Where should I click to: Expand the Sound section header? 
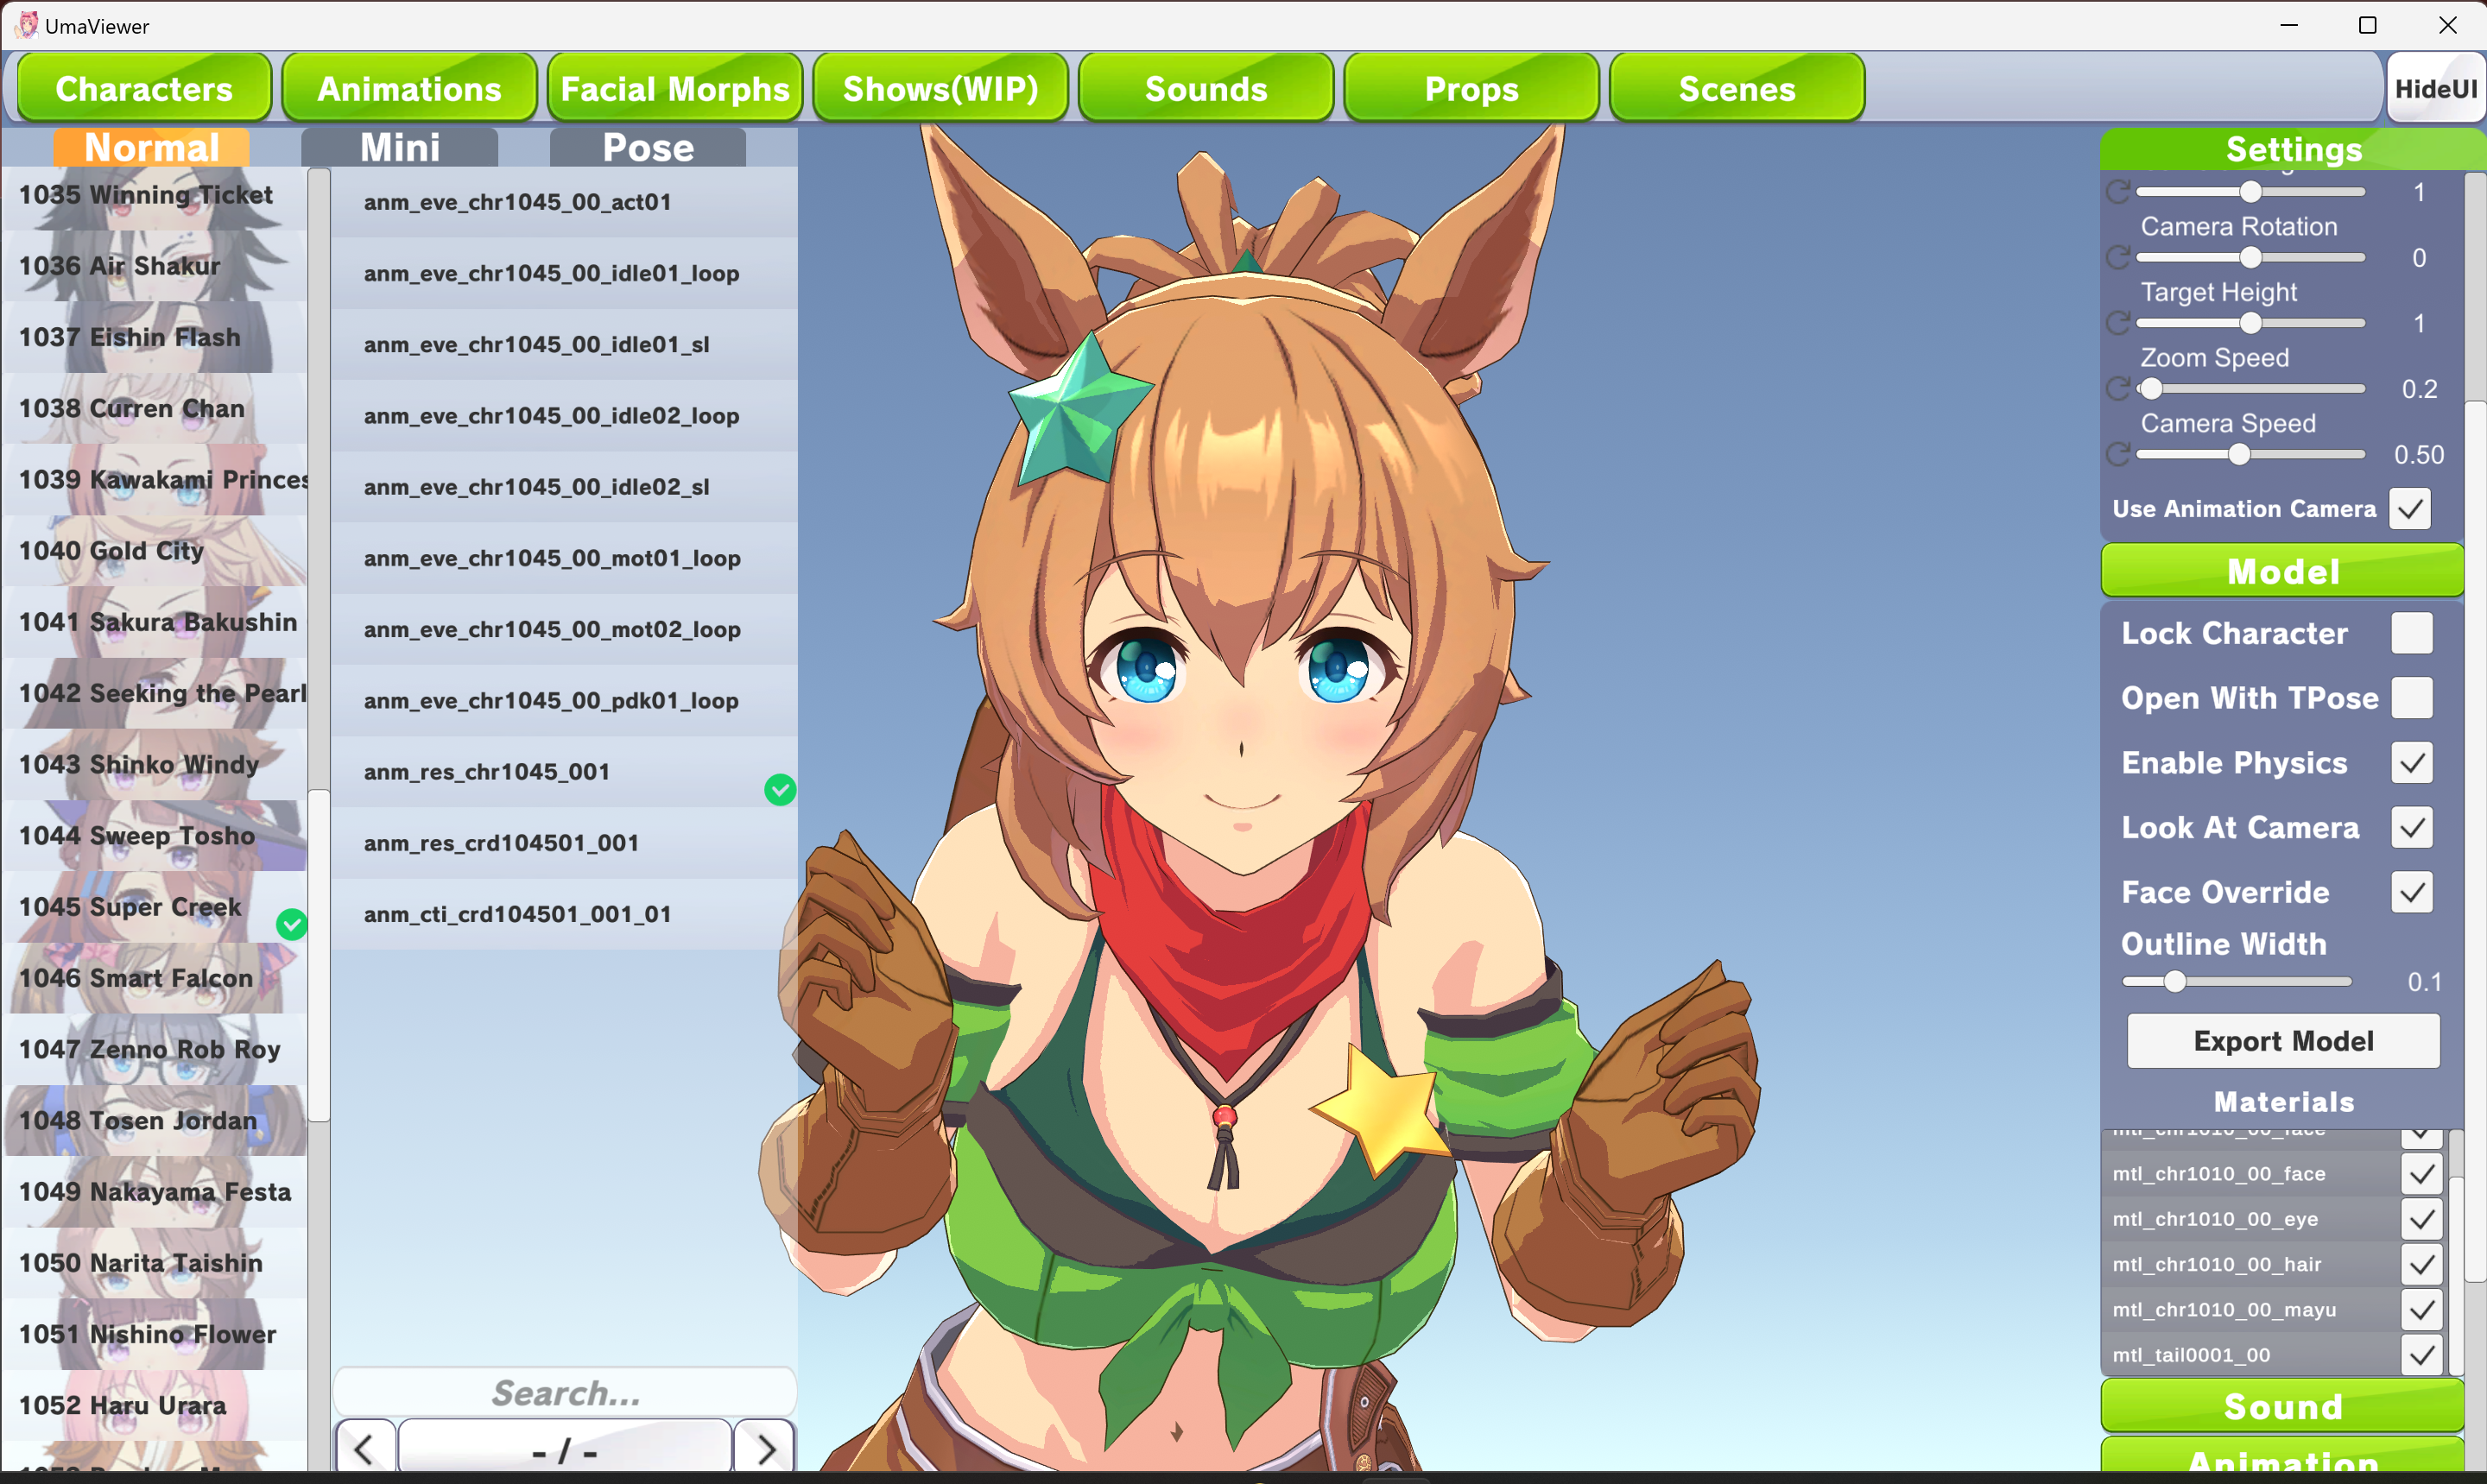[2282, 1406]
